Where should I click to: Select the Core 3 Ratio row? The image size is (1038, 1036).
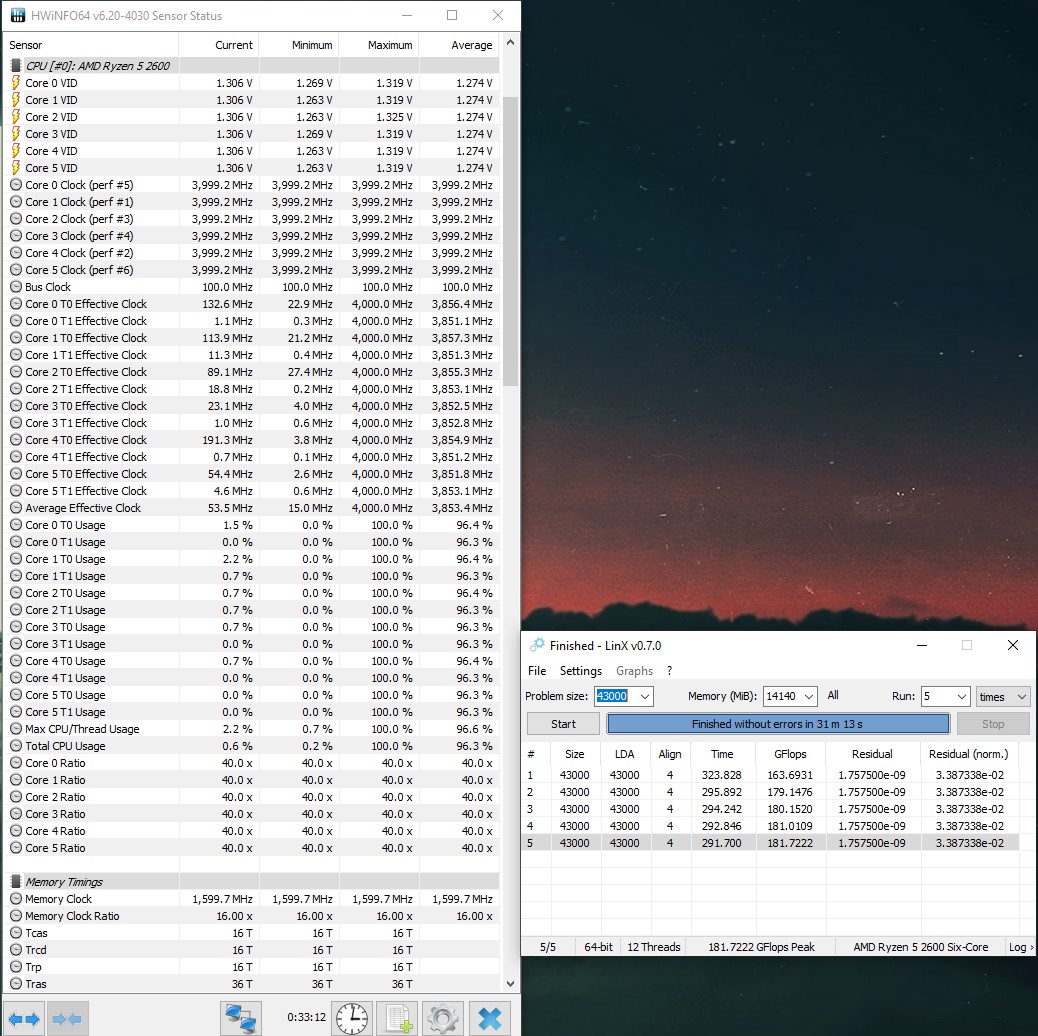point(252,814)
